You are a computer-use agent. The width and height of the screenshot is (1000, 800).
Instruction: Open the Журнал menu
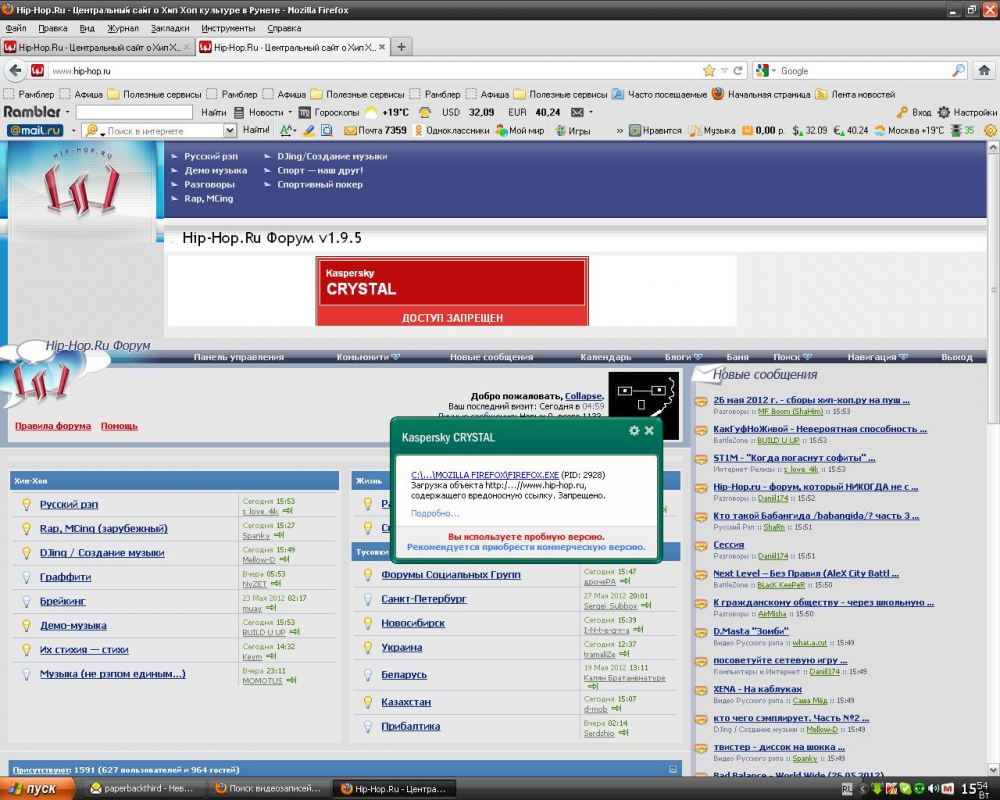[x=122, y=28]
